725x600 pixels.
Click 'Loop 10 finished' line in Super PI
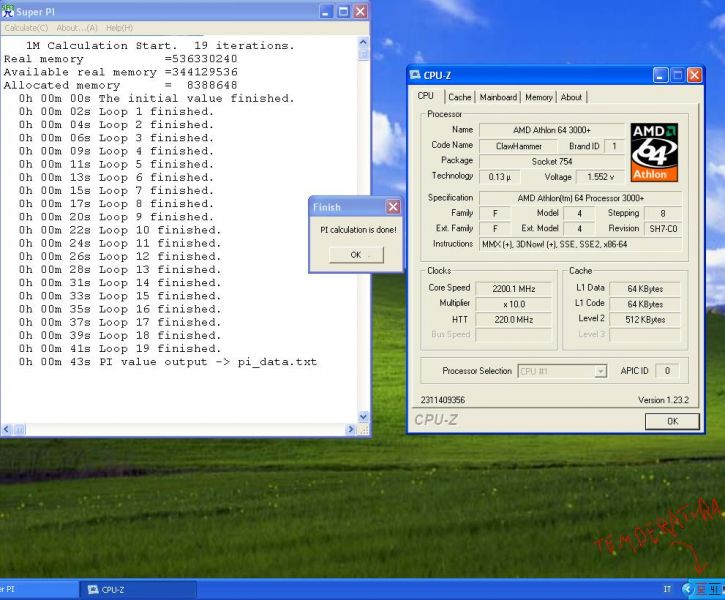[x=120, y=230]
